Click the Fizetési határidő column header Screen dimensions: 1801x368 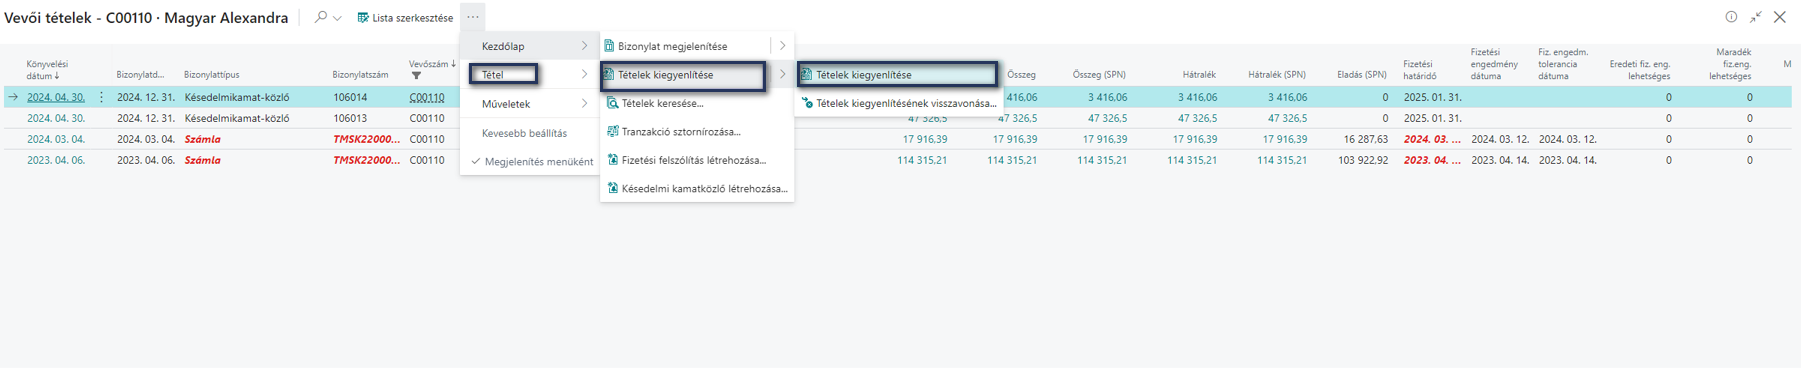(x=1418, y=69)
